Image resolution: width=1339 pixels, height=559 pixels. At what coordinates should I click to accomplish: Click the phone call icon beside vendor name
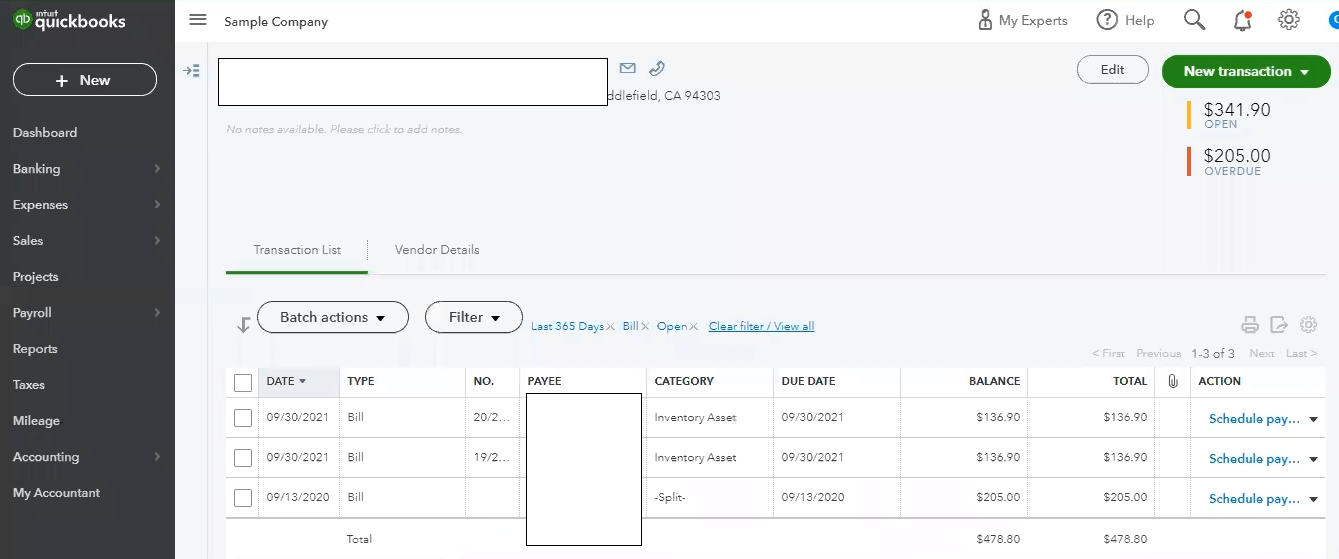point(656,68)
